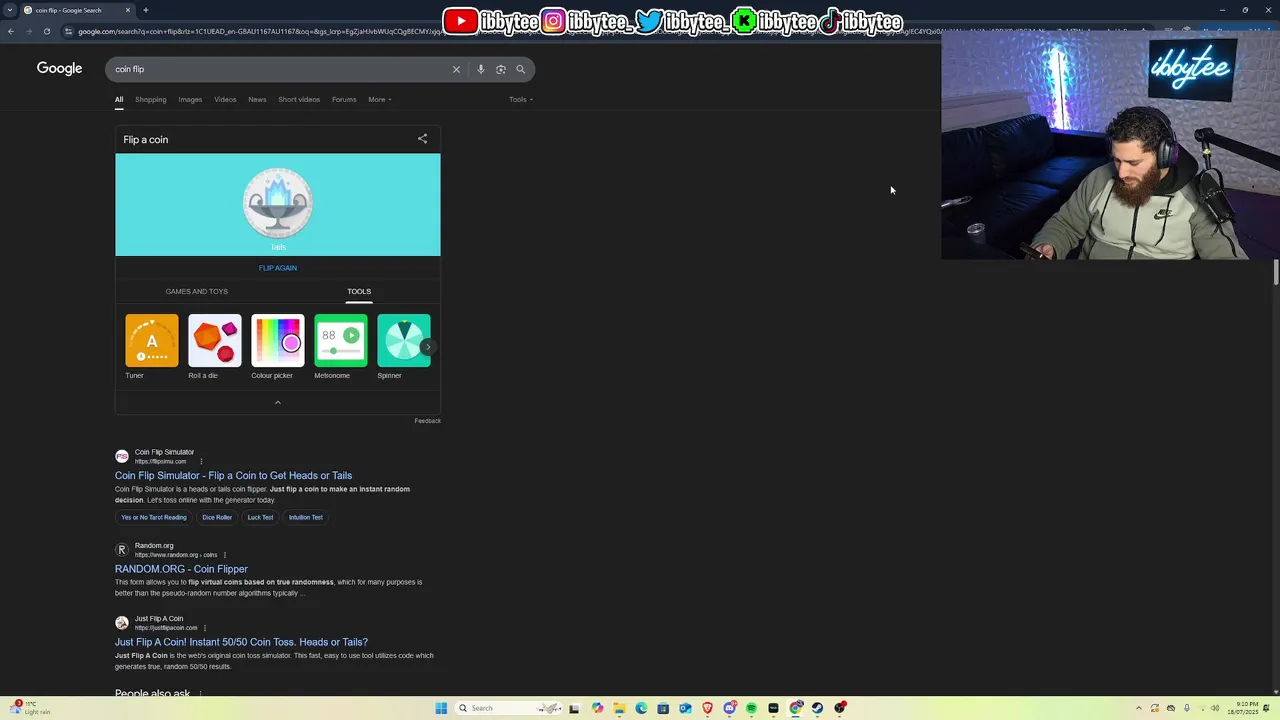The width and height of the screenshot is (1280, 720).
Task: Open People also ask options menu
Action: tap(200, 693)
